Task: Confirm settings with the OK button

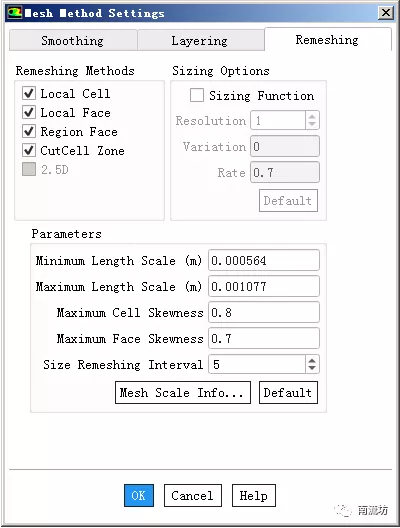Action: [139, 495]
